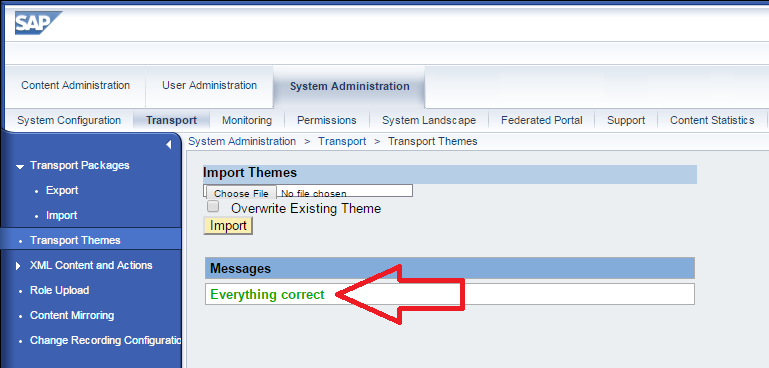This screenshot has width=769, height=368.
Task: Open Import under Transport Packages
Action: coord(62,215)
